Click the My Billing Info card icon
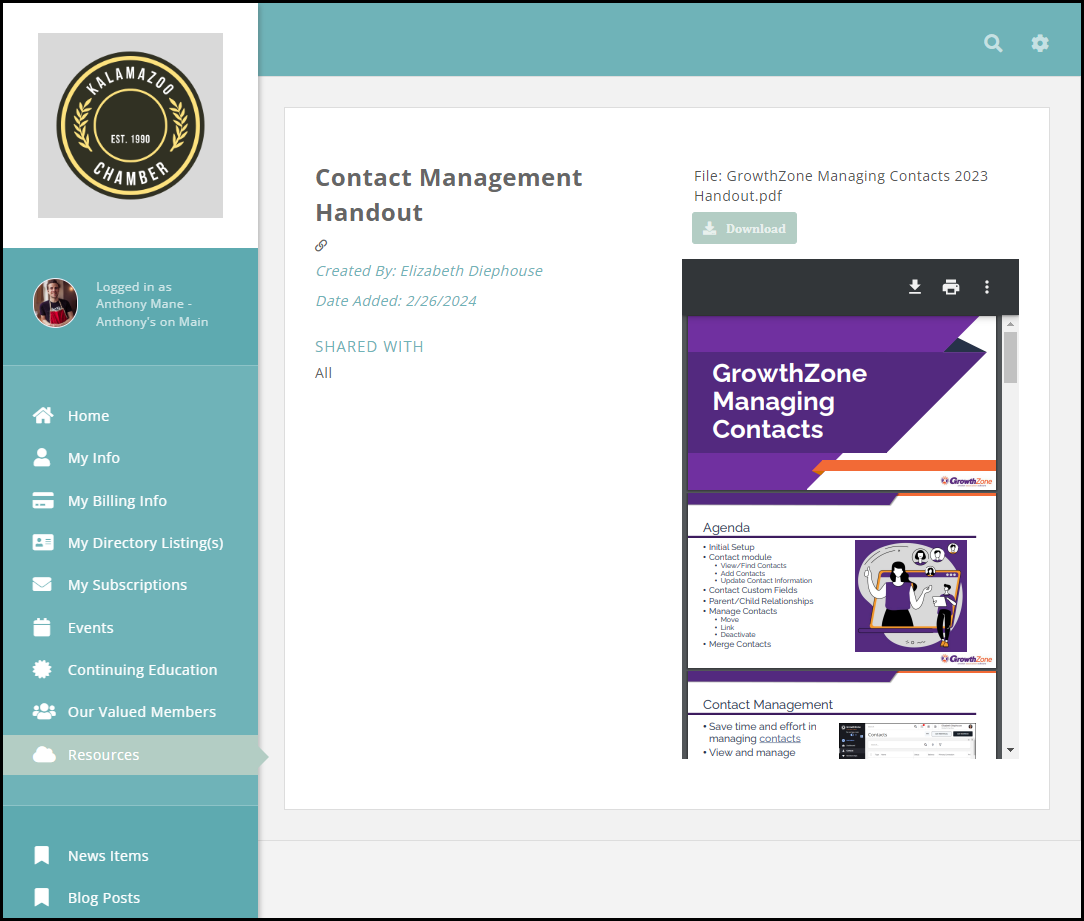1084x921 pixels. 43,500
